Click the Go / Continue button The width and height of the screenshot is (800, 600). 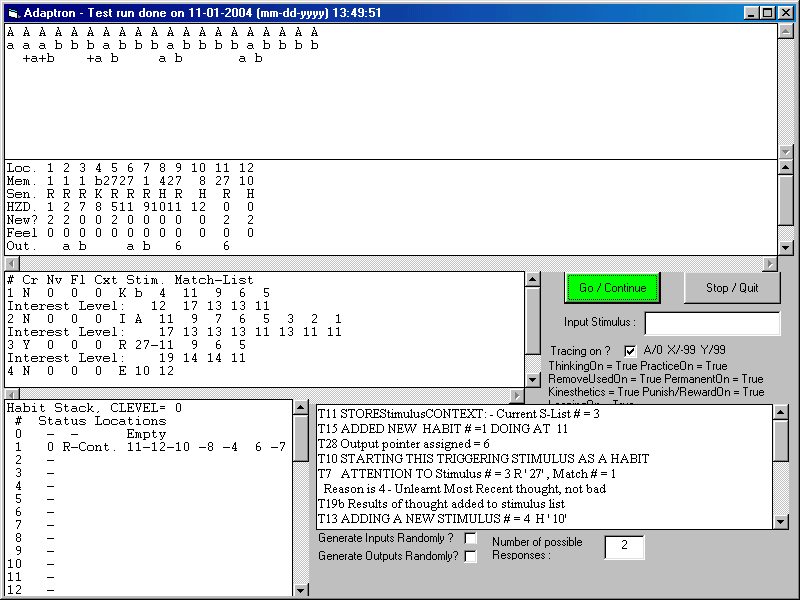coord(612,288)
